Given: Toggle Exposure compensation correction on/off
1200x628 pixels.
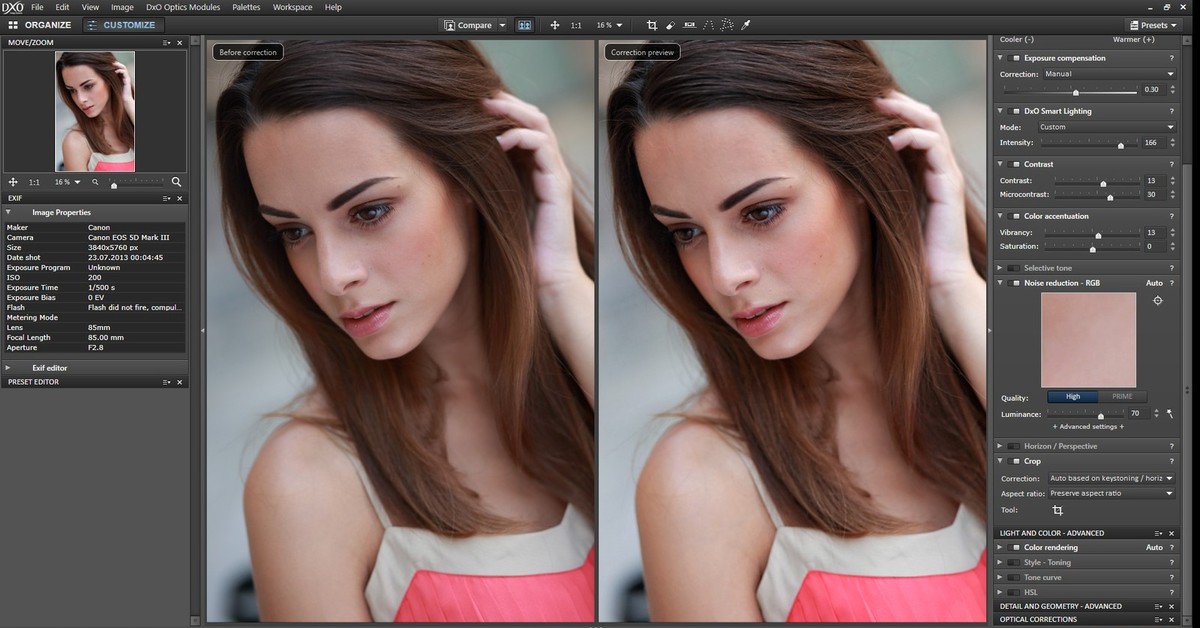Looking at the screenshot, I should click(1014, 58).
